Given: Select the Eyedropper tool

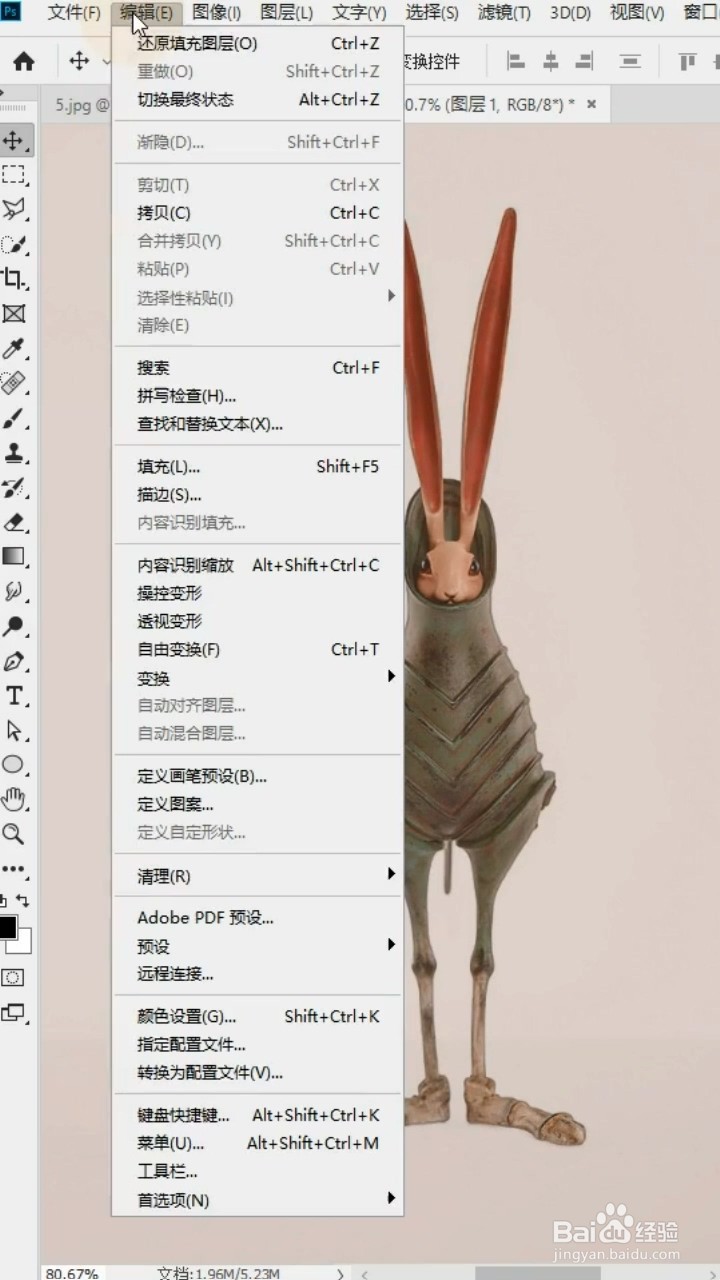Looking at the screenshot, I should point(14,348).
